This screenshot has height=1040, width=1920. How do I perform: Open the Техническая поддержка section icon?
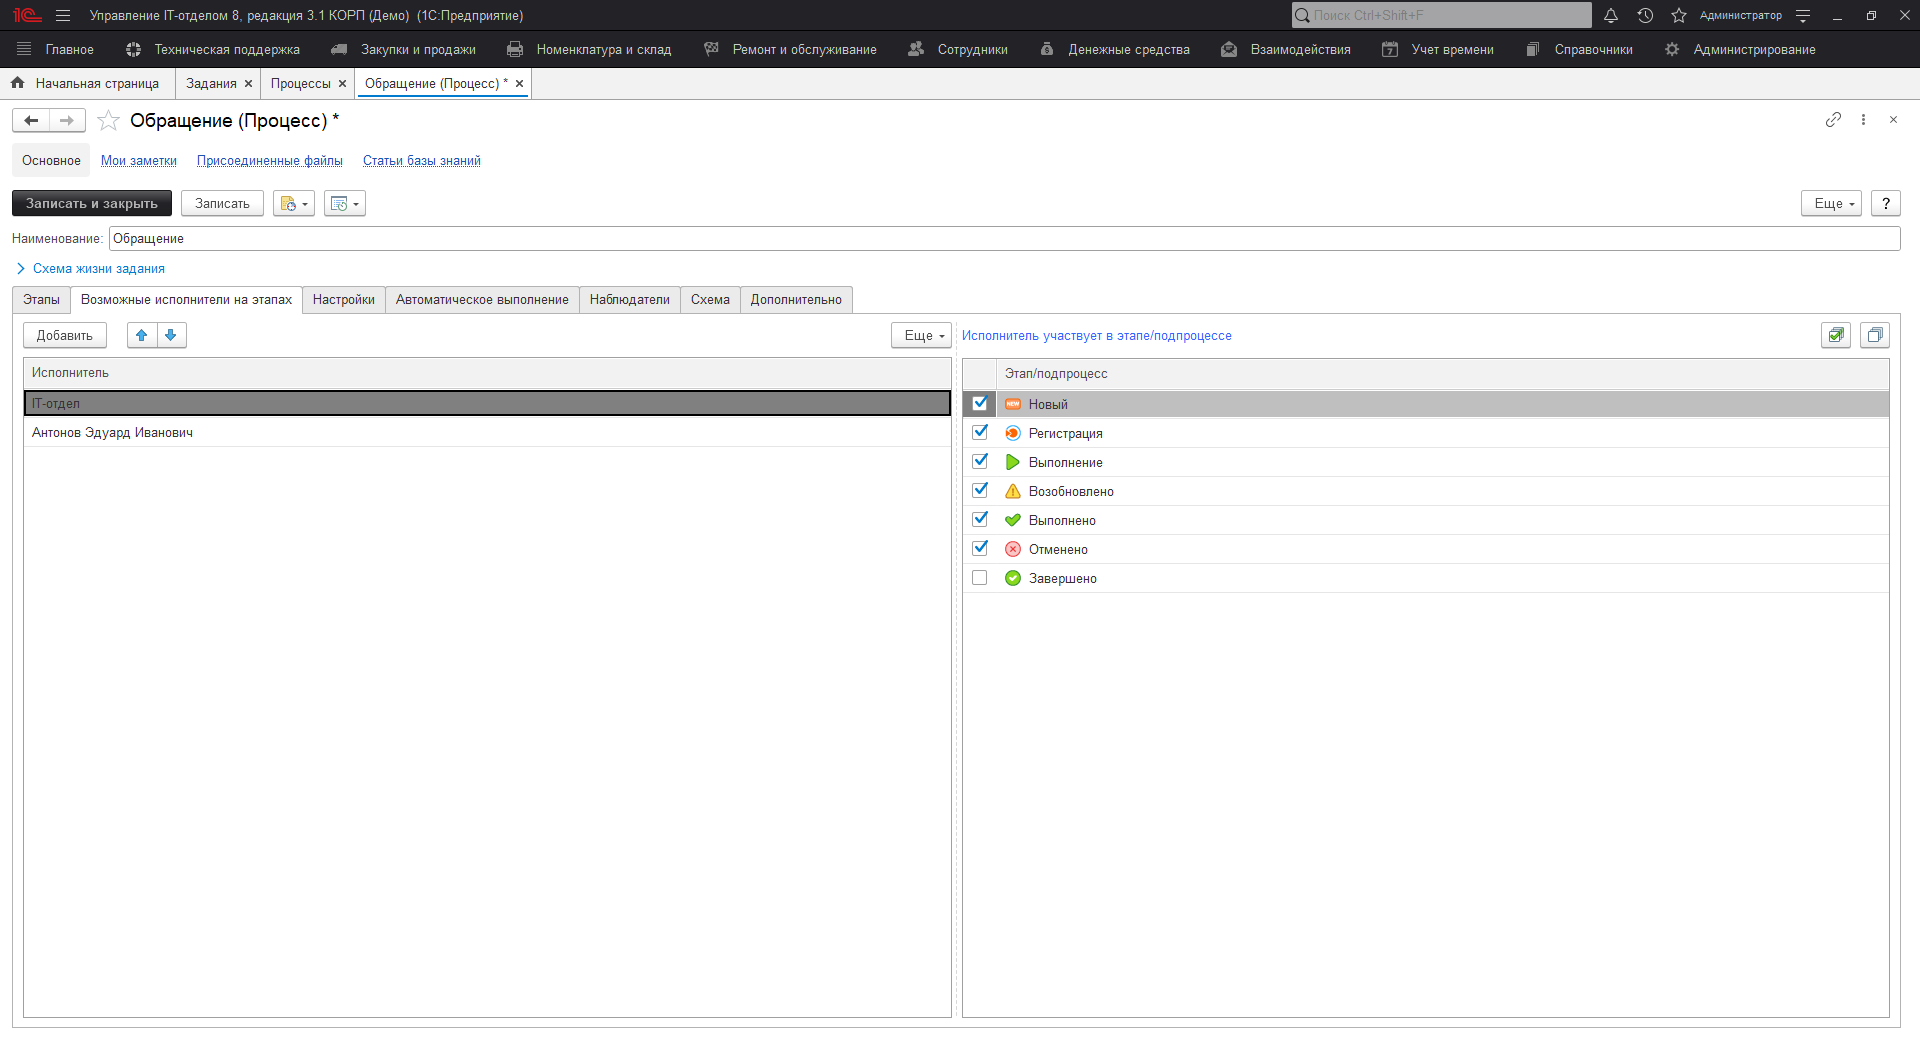(131, 48)
